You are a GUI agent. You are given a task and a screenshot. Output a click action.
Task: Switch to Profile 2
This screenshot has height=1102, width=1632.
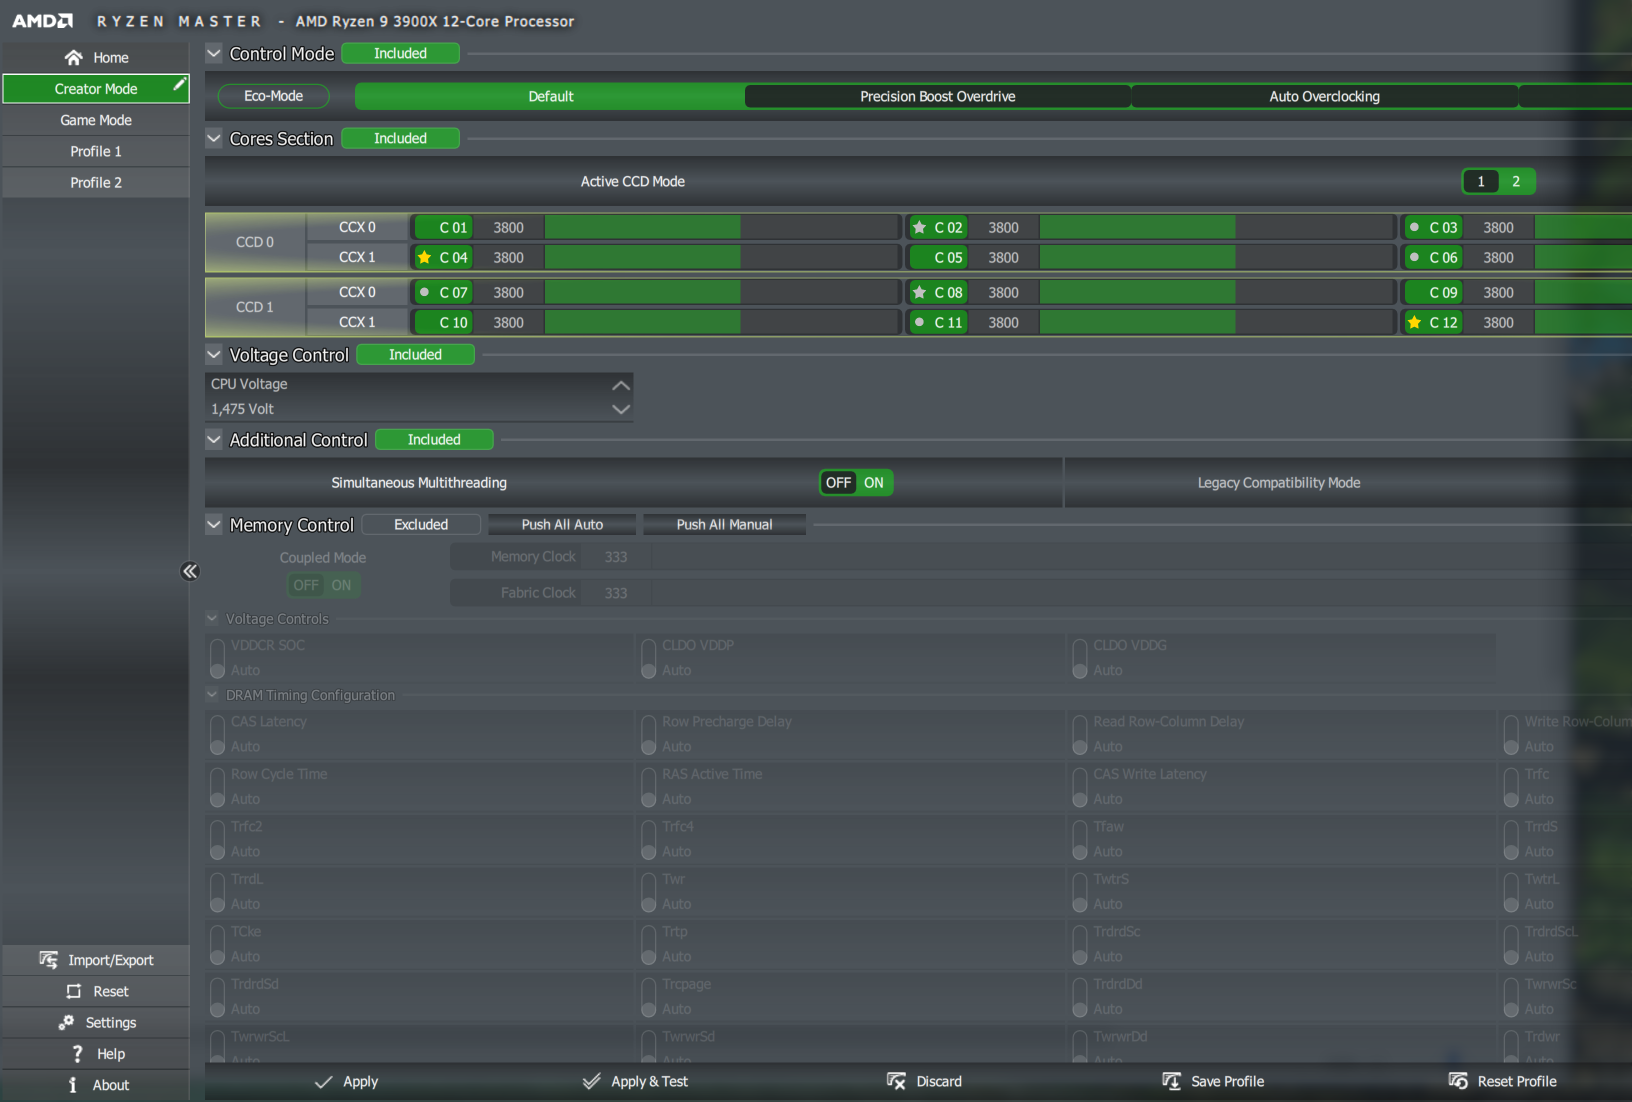coord(96,182)
